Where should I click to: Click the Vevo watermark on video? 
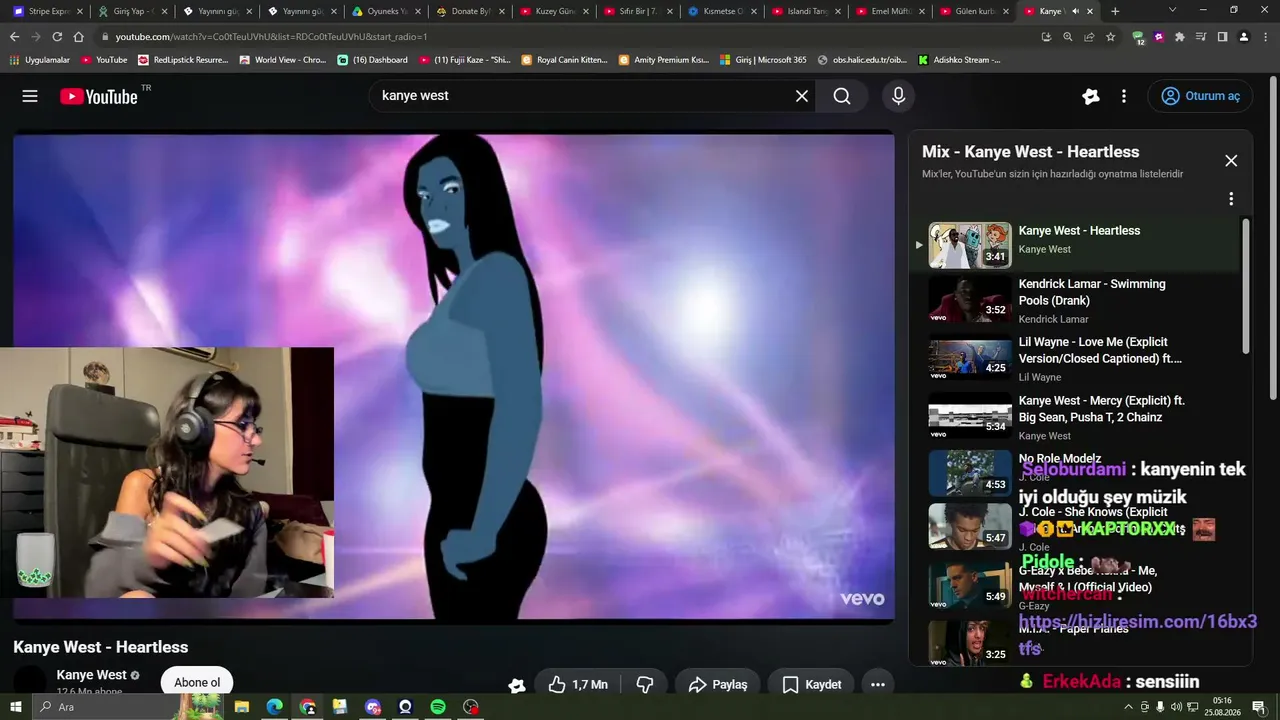click(x=862, y=598)
